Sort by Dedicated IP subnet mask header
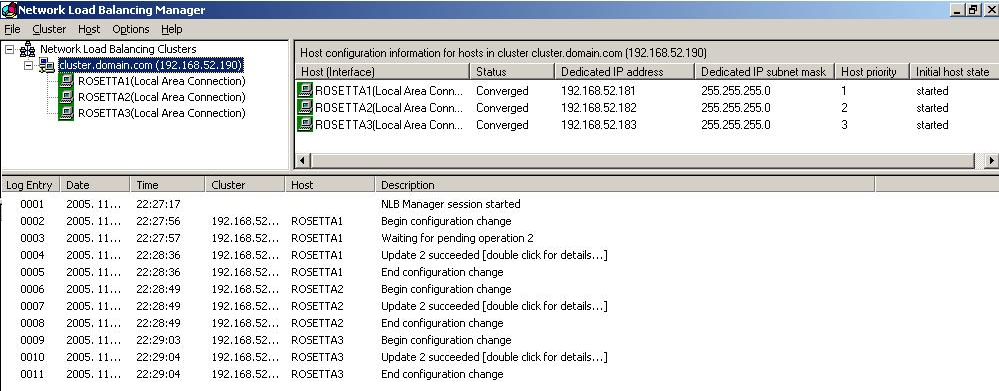 [764, 72]
